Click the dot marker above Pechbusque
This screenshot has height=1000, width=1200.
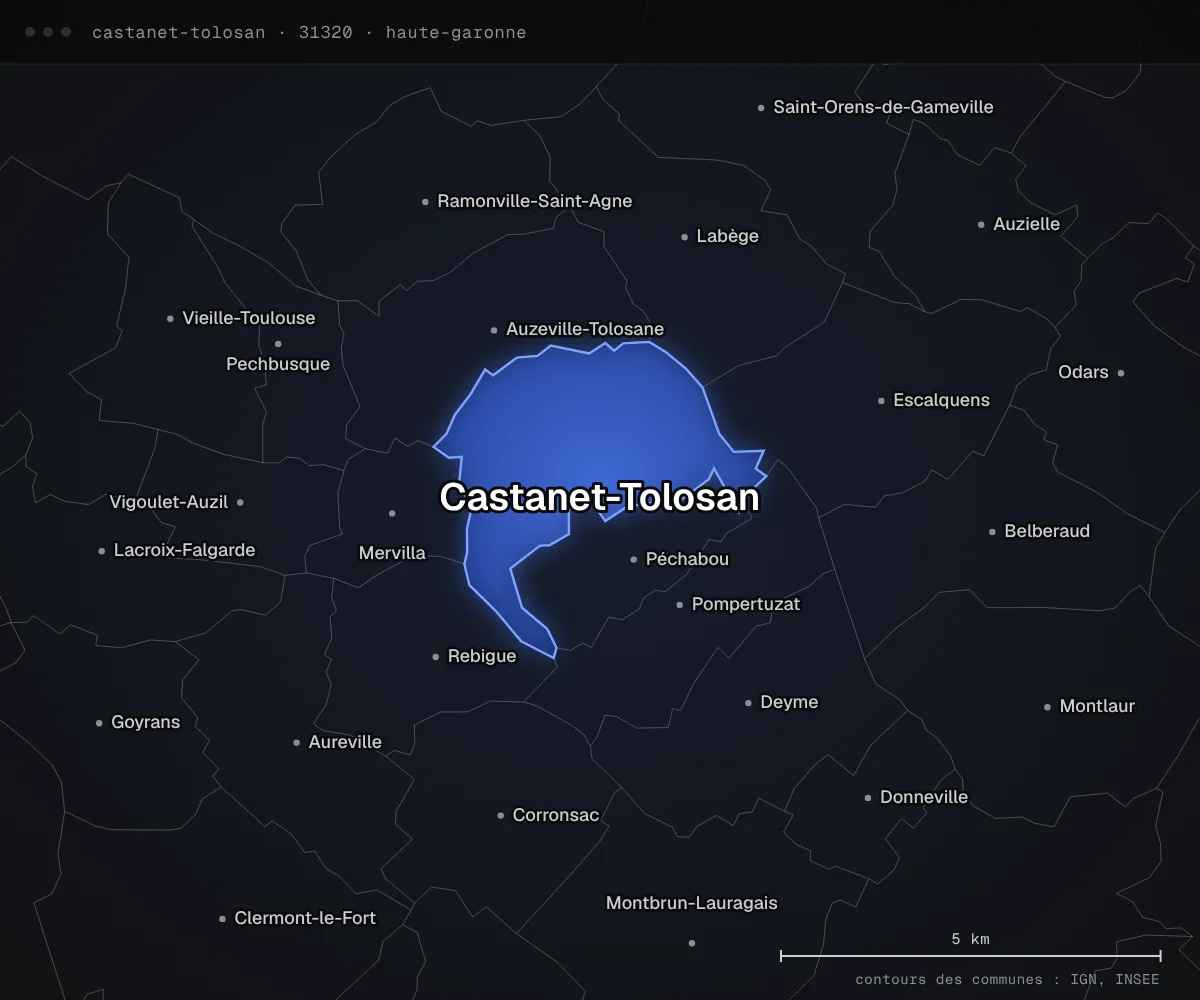point(278,344)
